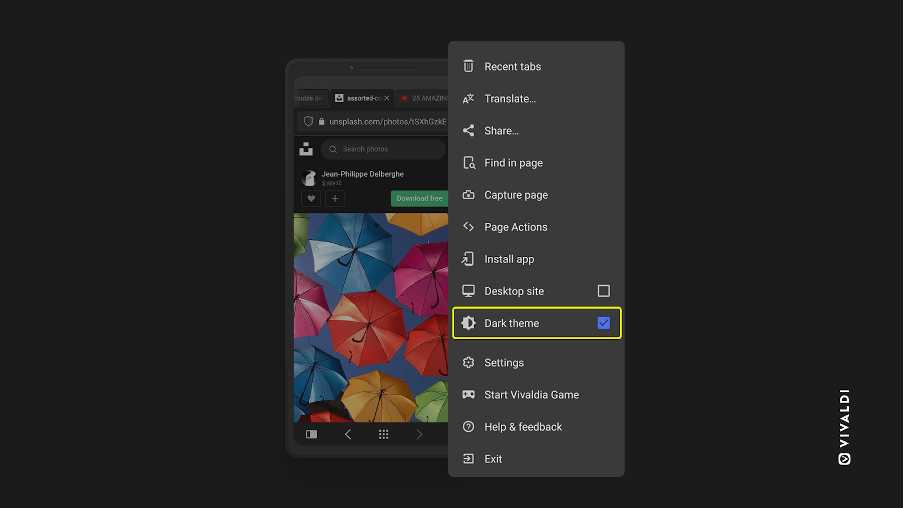Viewport: 904px width, 508px height.
Task: Tap the Speed Dial grid icon
Action: tap(383, 435)
